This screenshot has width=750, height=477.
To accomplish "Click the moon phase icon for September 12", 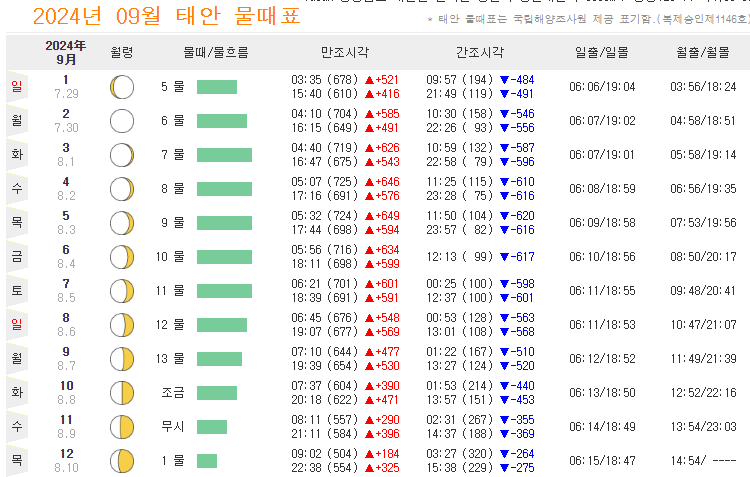I will click(x=122, y=461).
